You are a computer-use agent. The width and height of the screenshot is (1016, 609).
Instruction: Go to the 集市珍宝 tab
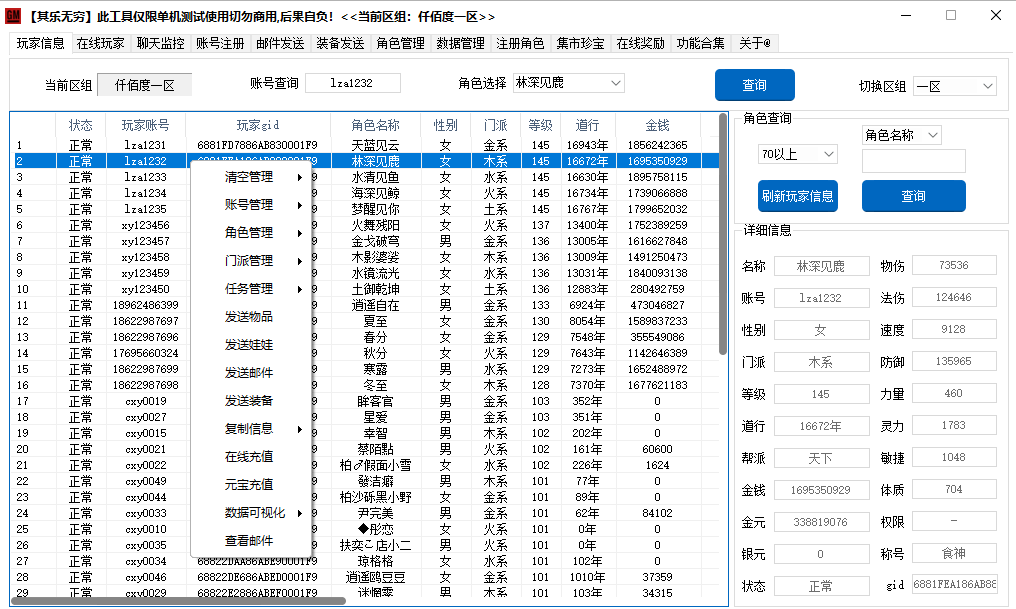(580, 43)
